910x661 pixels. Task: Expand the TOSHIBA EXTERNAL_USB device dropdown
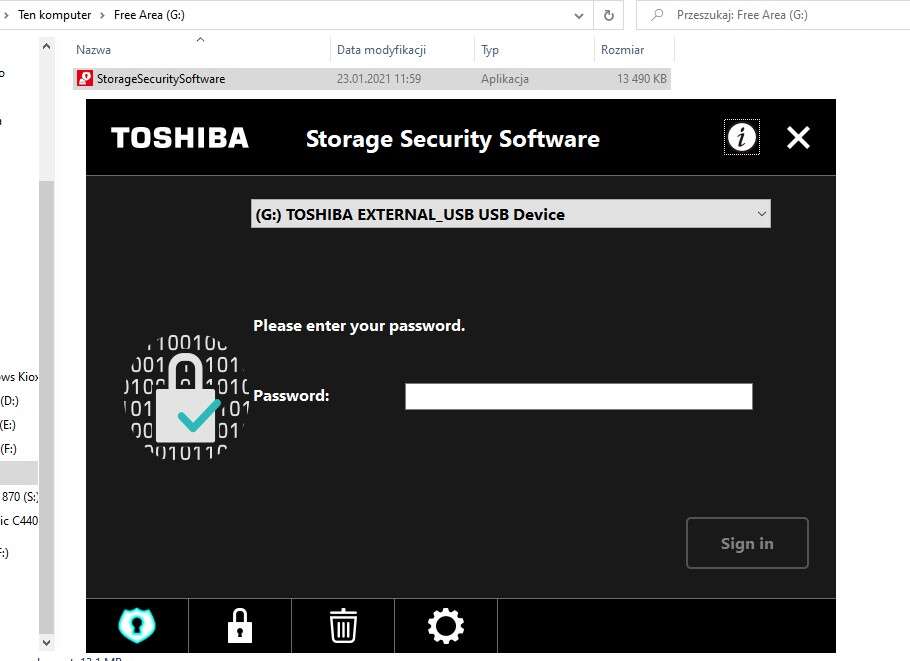click(x=761, y=214)
